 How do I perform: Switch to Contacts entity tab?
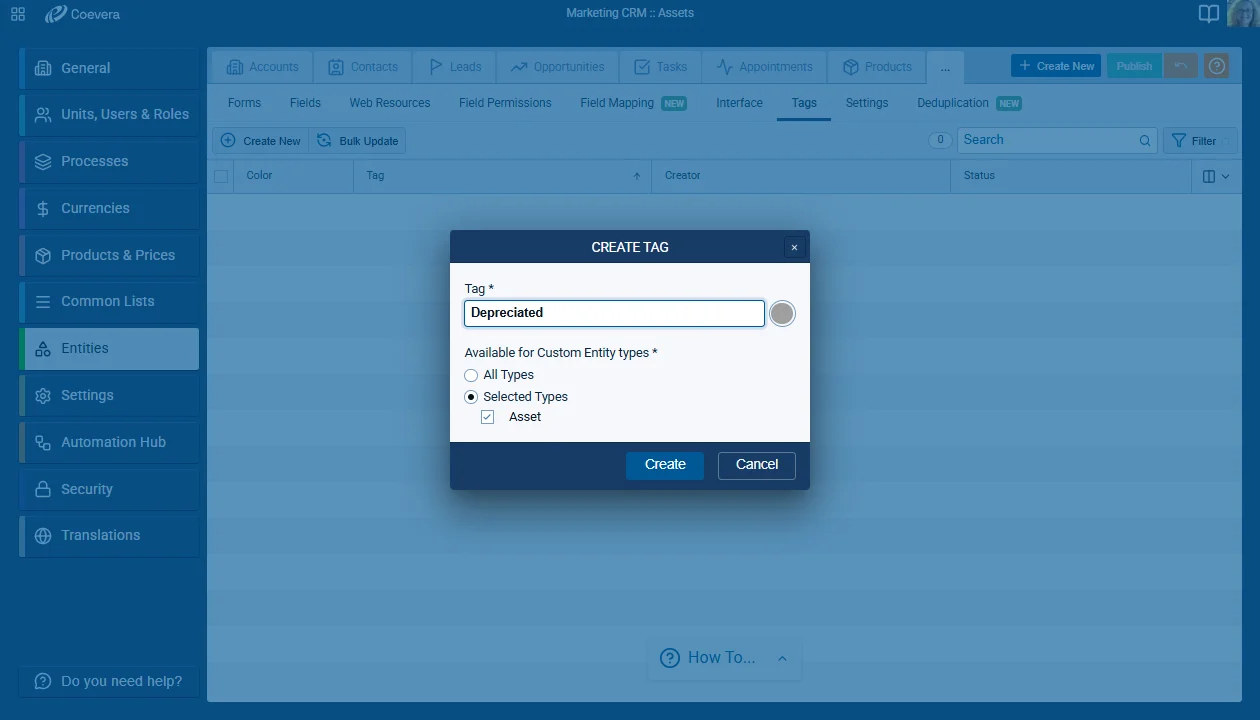pos(363,67)
